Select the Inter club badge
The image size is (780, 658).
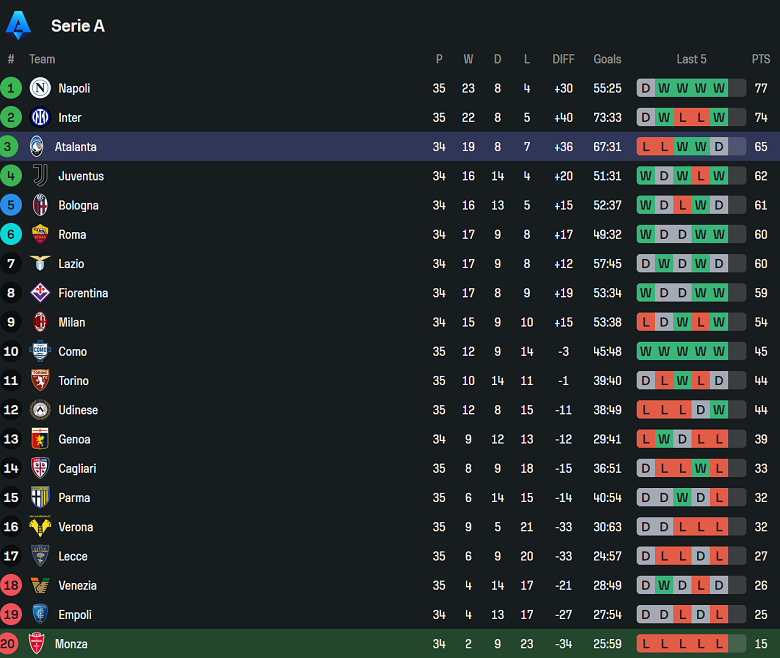pyautogui.click(x=40, y=117)
